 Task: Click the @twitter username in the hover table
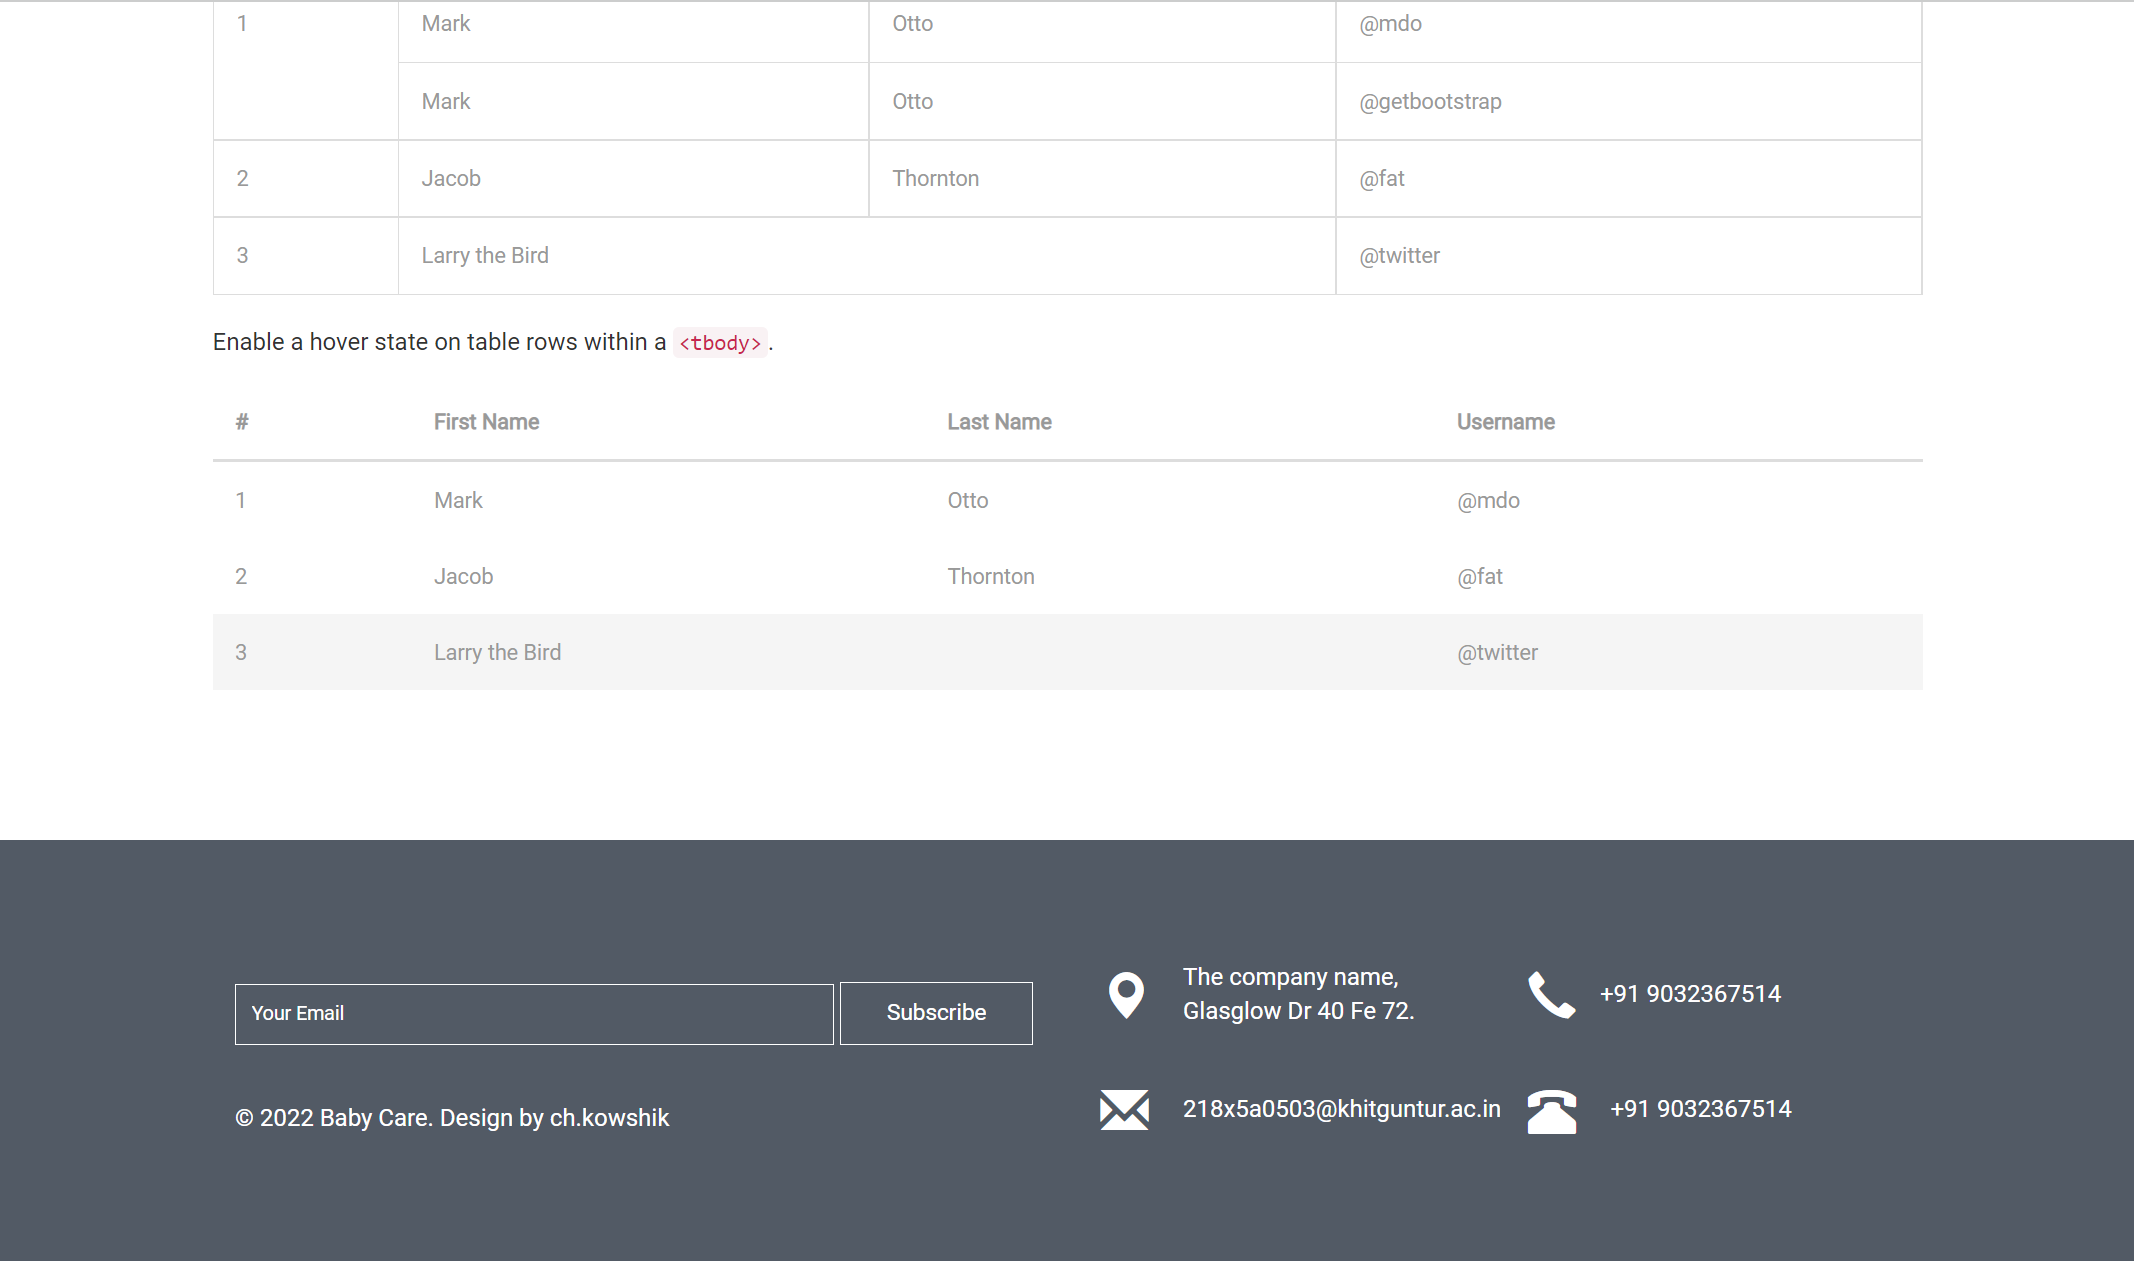(1497, 652)
